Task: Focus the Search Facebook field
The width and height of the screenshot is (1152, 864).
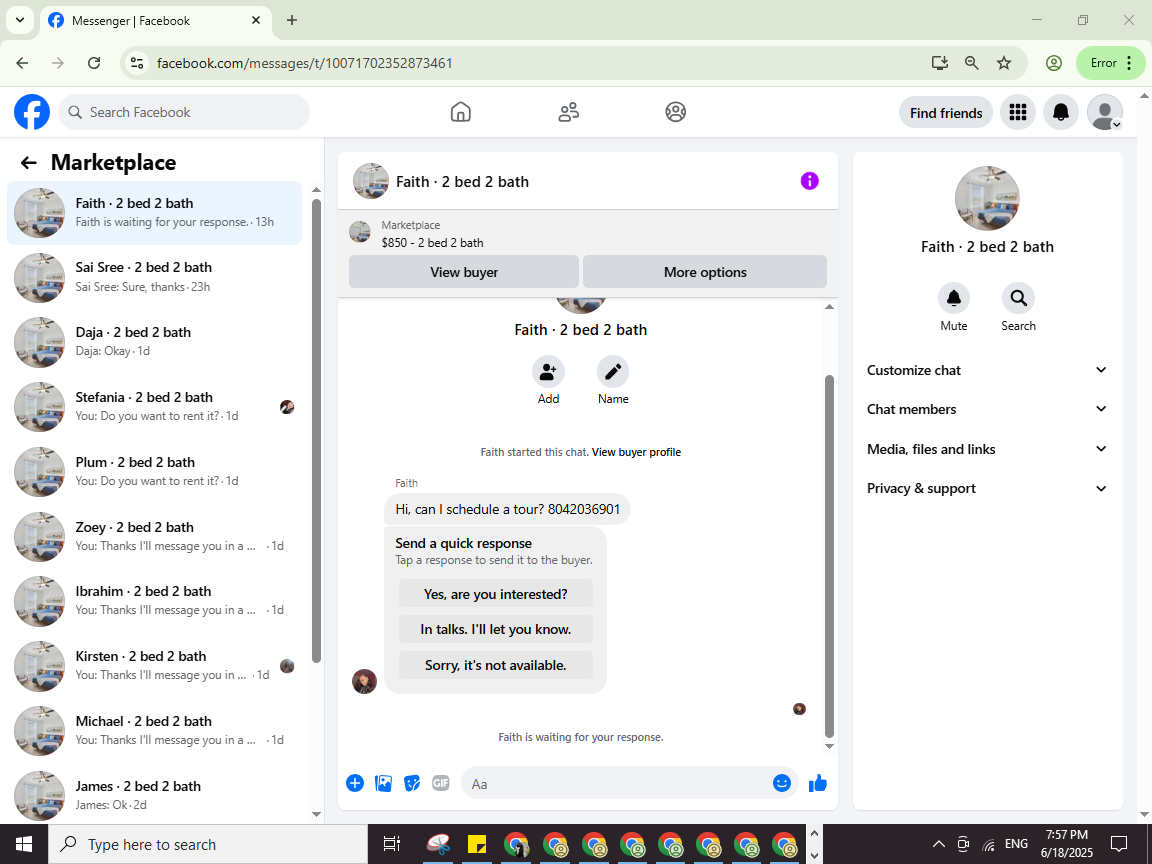Action: point(184,112)
